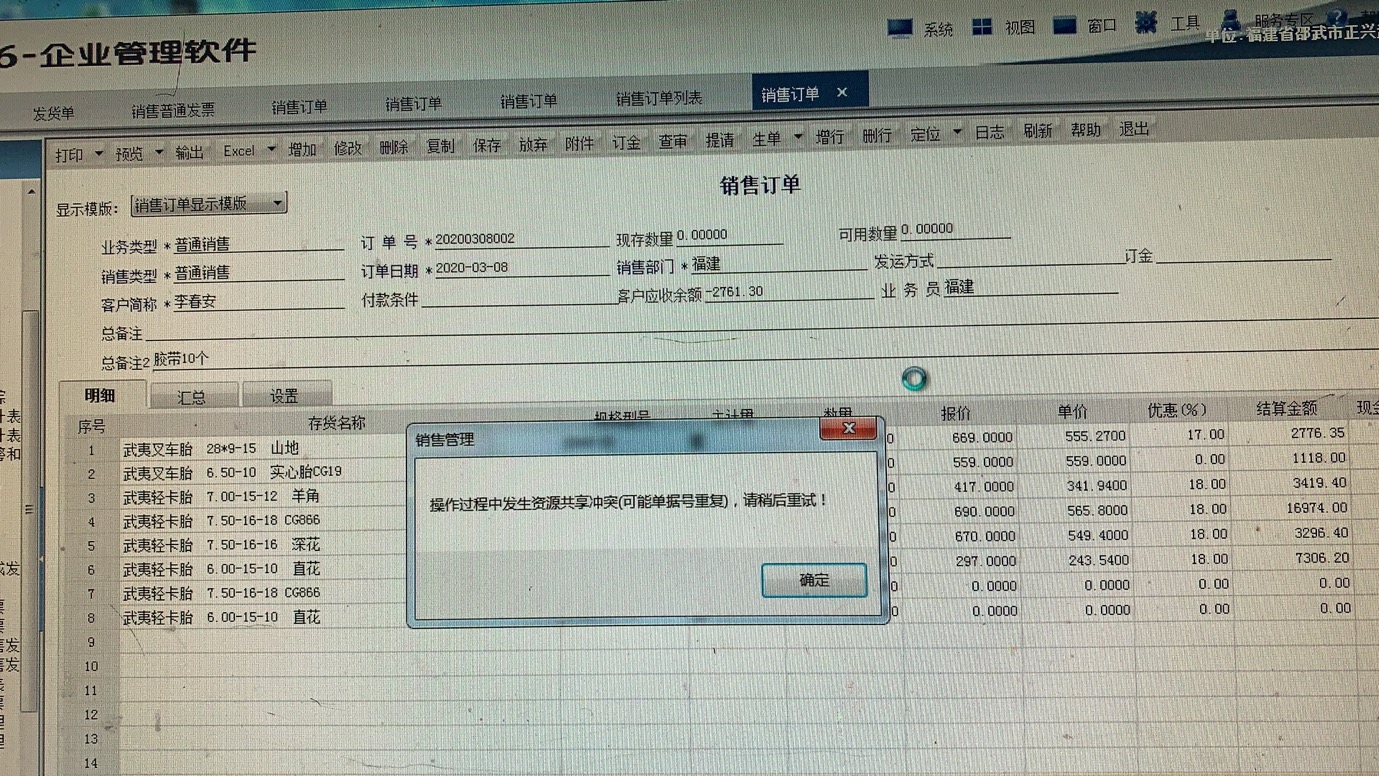
Task: Click the 输出 toolbar button
Action: [x=189, y=152]
